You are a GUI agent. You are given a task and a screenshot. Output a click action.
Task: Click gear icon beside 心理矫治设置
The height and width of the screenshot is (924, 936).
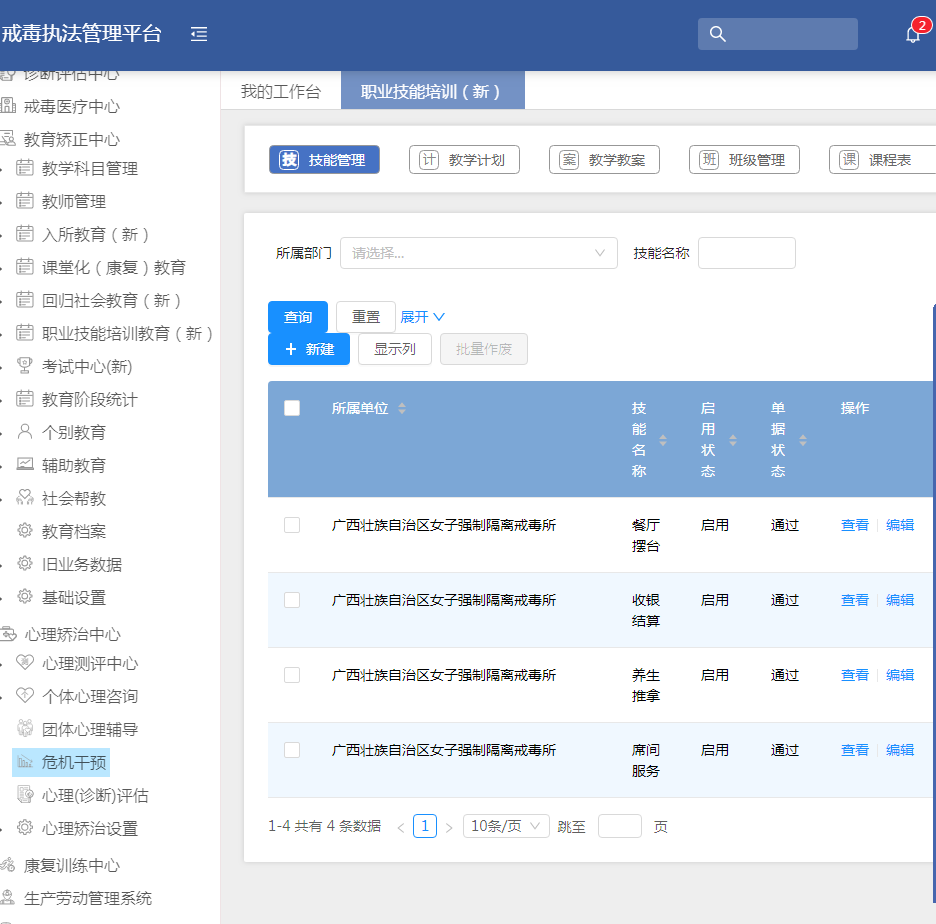pyautogui.click(x=24, y=827)
